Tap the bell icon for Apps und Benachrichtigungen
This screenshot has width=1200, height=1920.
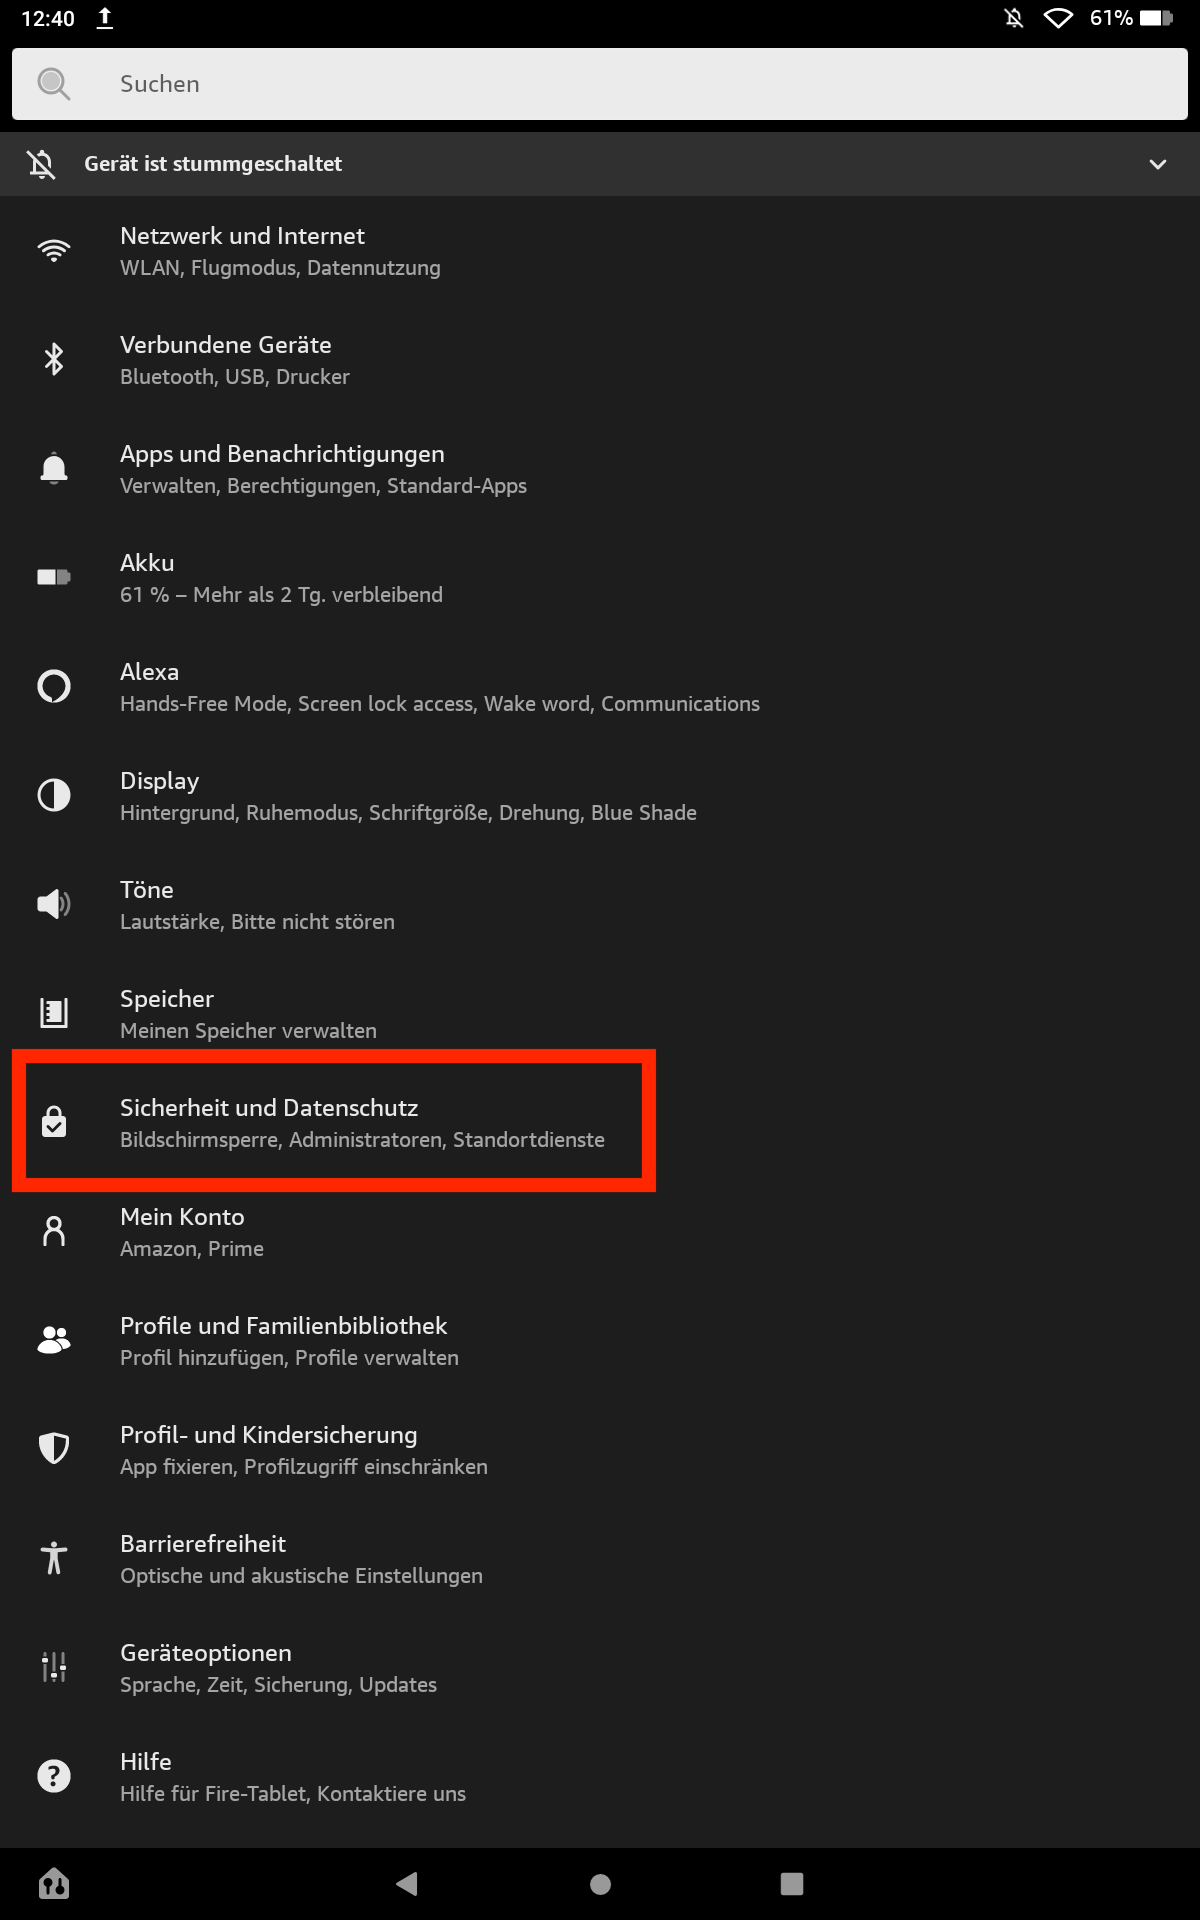(54, 468)
